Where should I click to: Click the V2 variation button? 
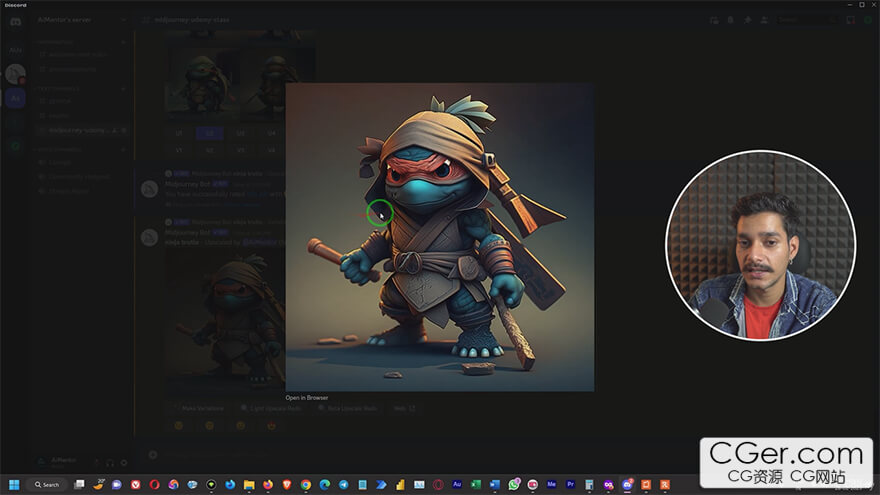pos(210,150)
